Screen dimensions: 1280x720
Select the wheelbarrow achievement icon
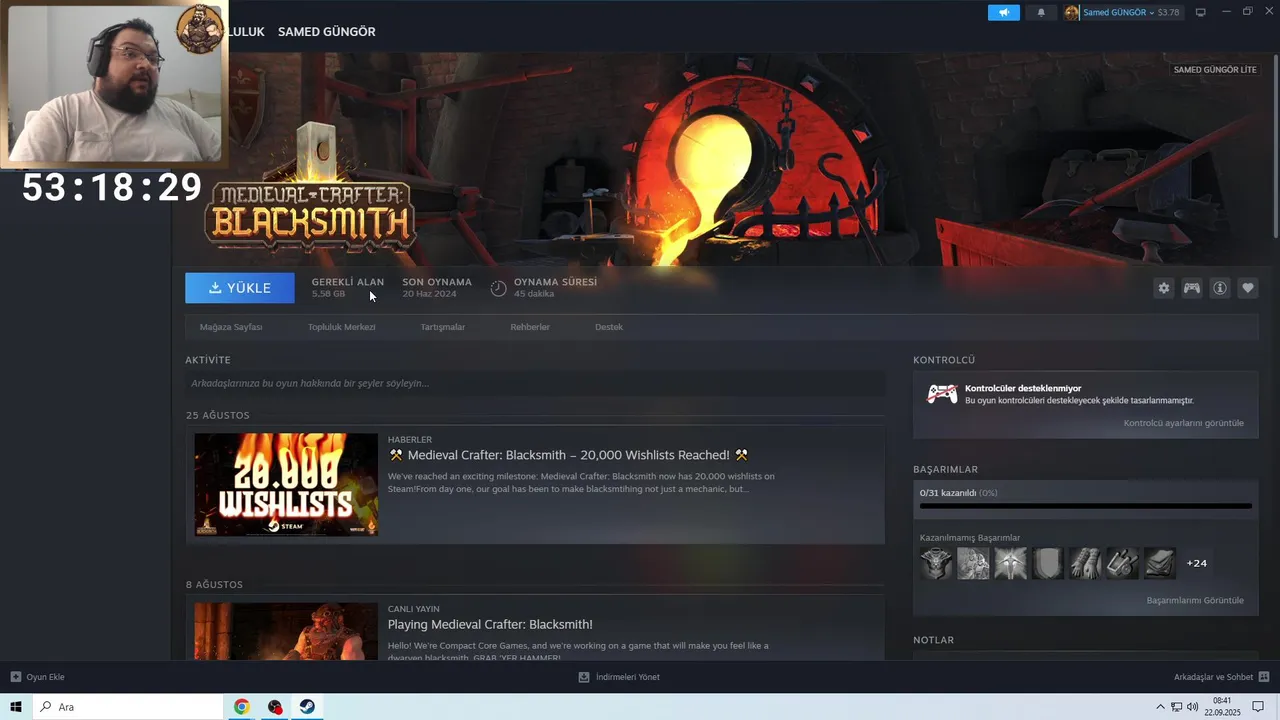(x=1122, y=563)
